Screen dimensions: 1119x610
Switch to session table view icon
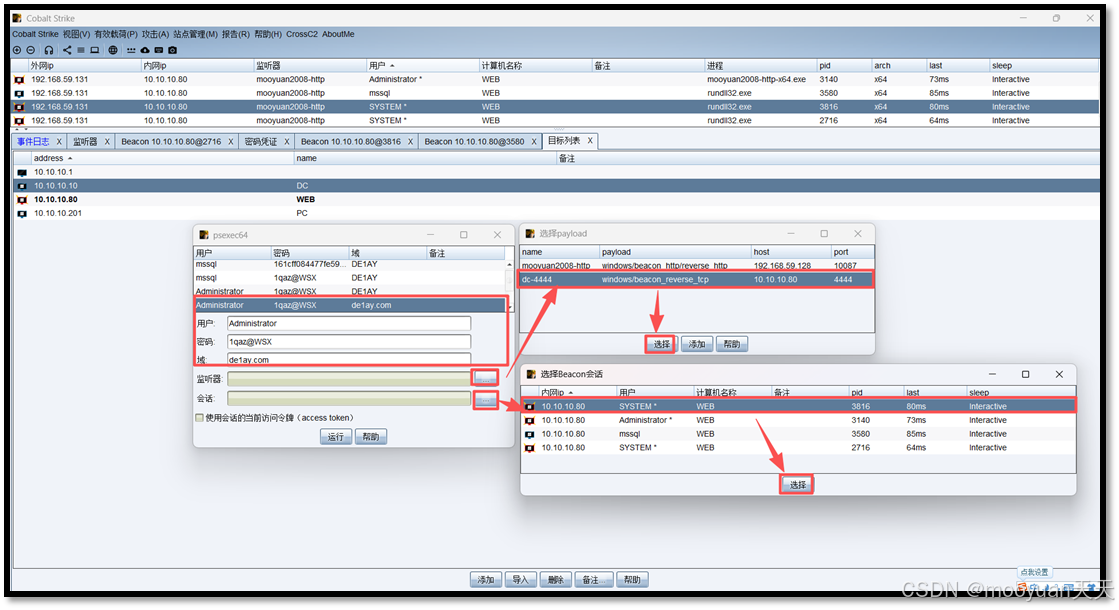coord(81,50)
